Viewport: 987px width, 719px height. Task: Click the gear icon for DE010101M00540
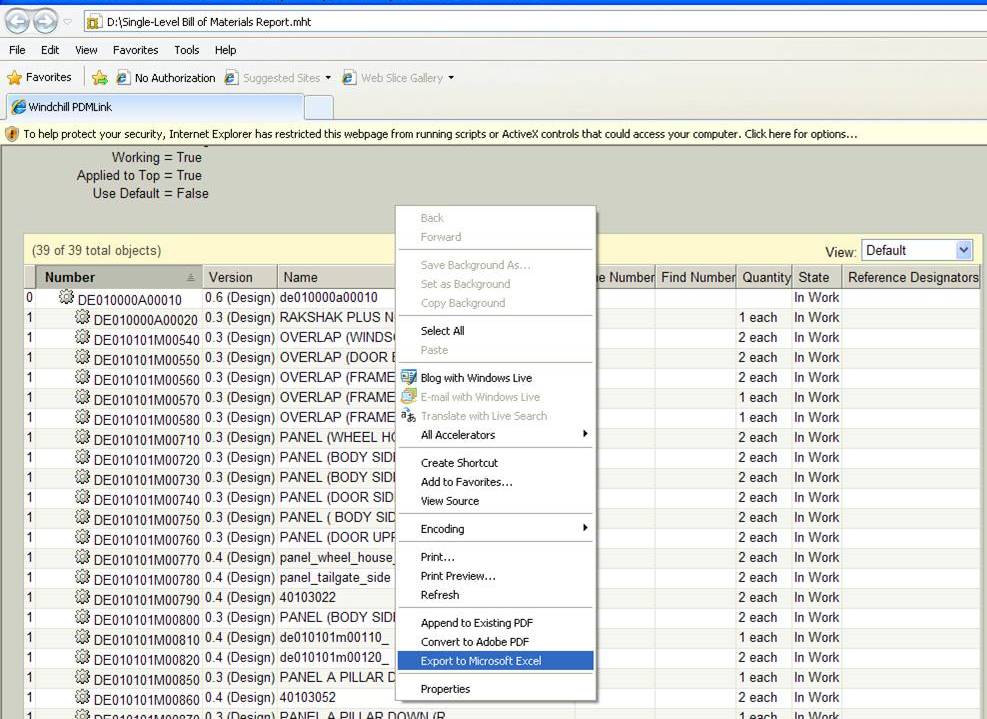click(82, 337)
